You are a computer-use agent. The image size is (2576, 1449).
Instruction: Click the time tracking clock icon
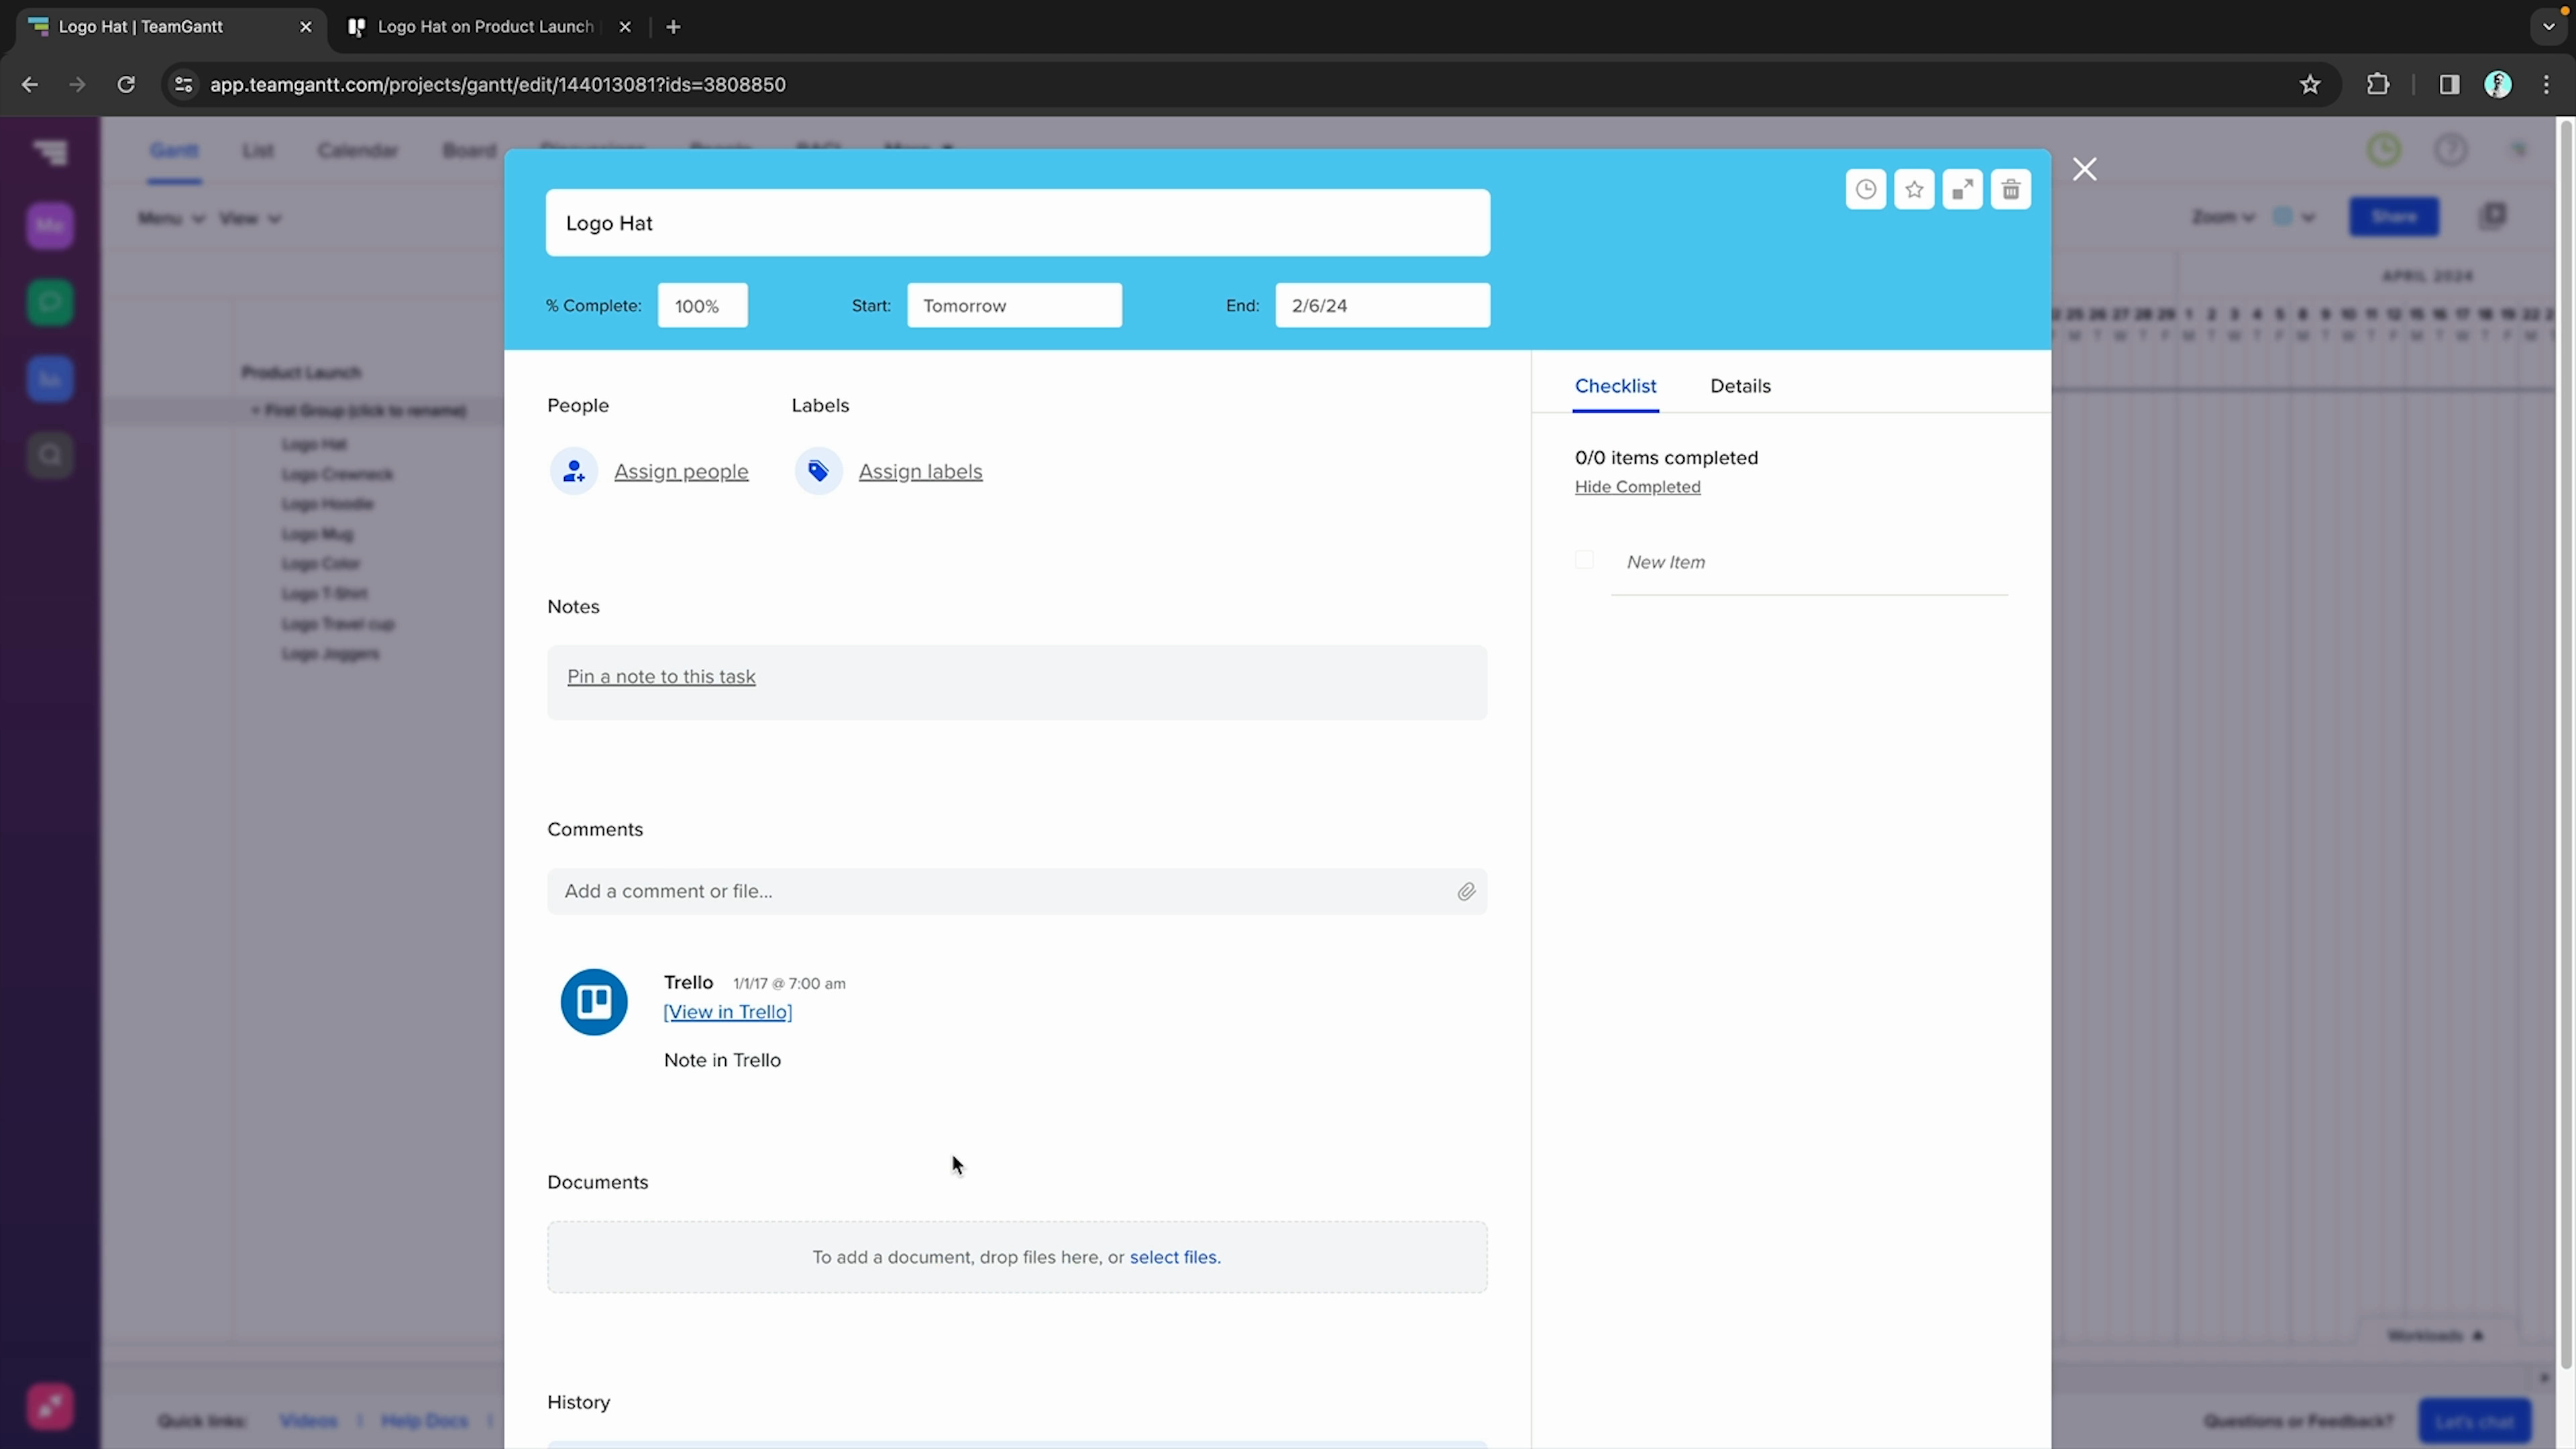[1865, 190]
